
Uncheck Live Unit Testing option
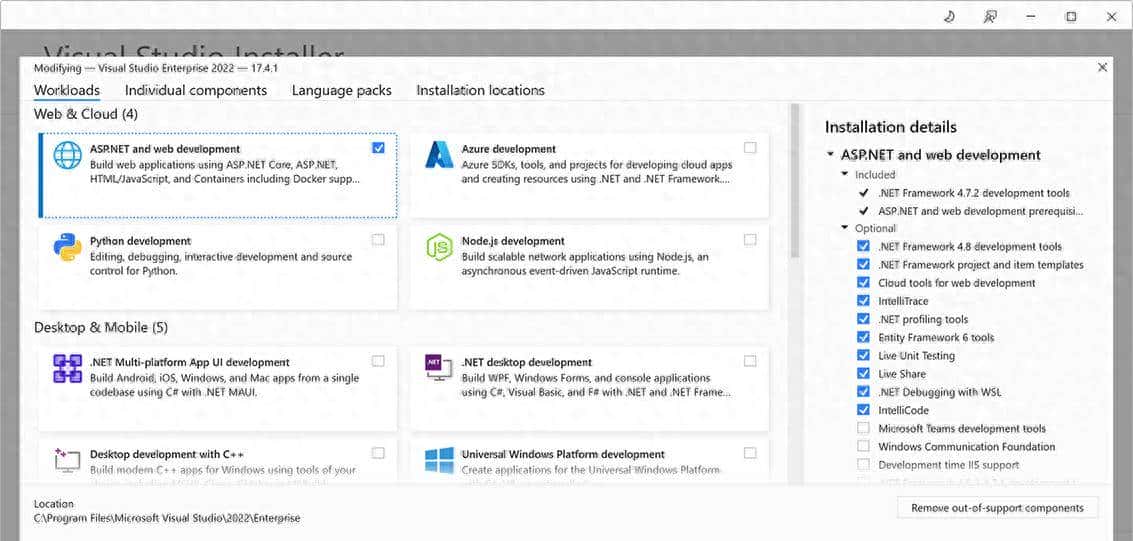click(x=863, y=355)
